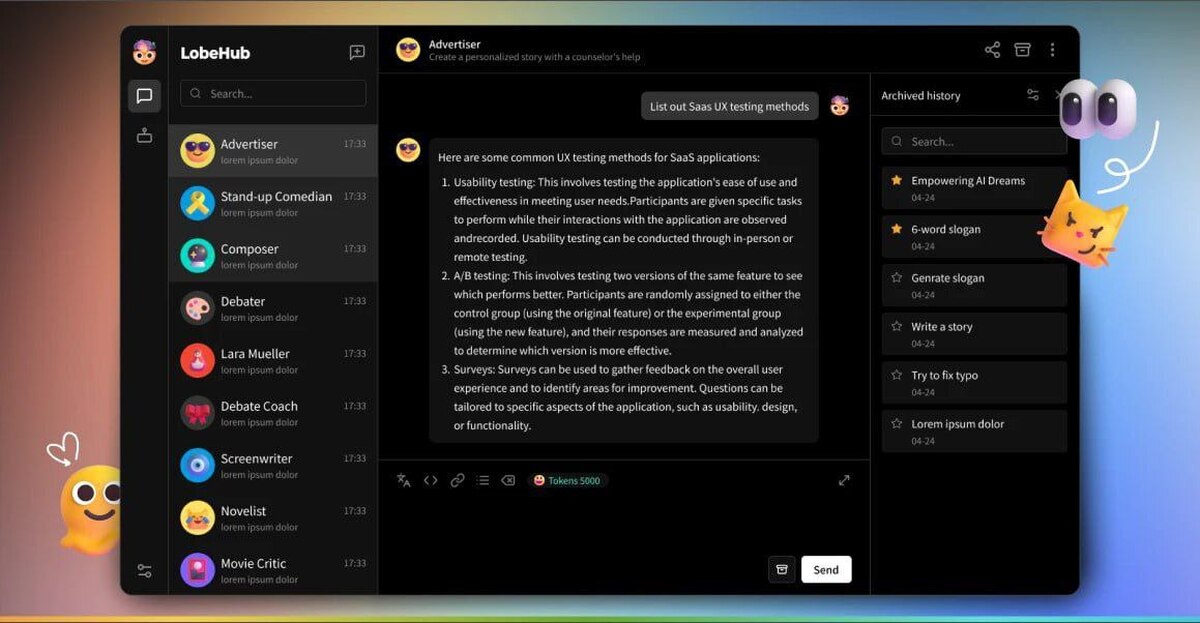This screenshot has height=623, width=1200.
Task: Open Archived history filter settings icon
Action: 1033,95
